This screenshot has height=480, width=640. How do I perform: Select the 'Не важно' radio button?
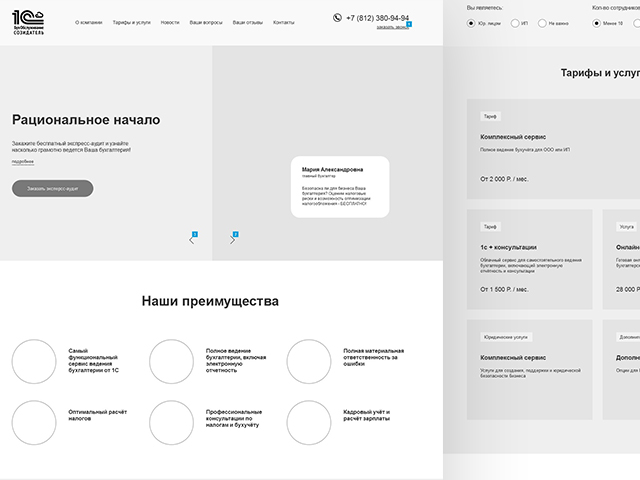tap(542, 23)
